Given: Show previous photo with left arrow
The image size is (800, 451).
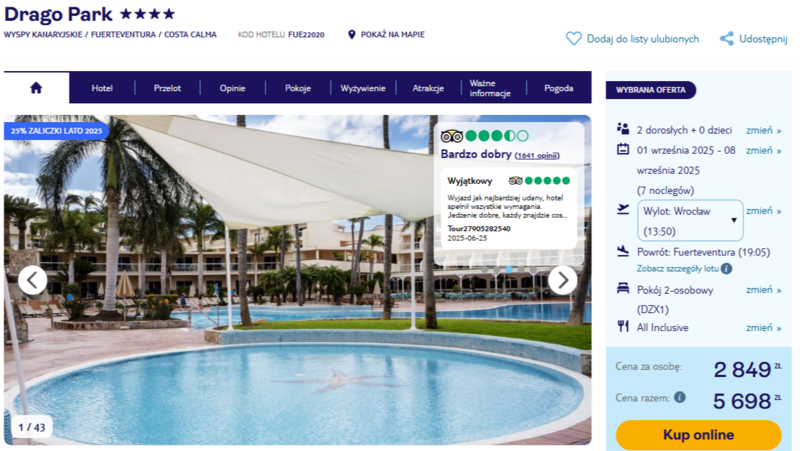Looking at the screenshot, I should pyautogui.click(x=33, y=280).
